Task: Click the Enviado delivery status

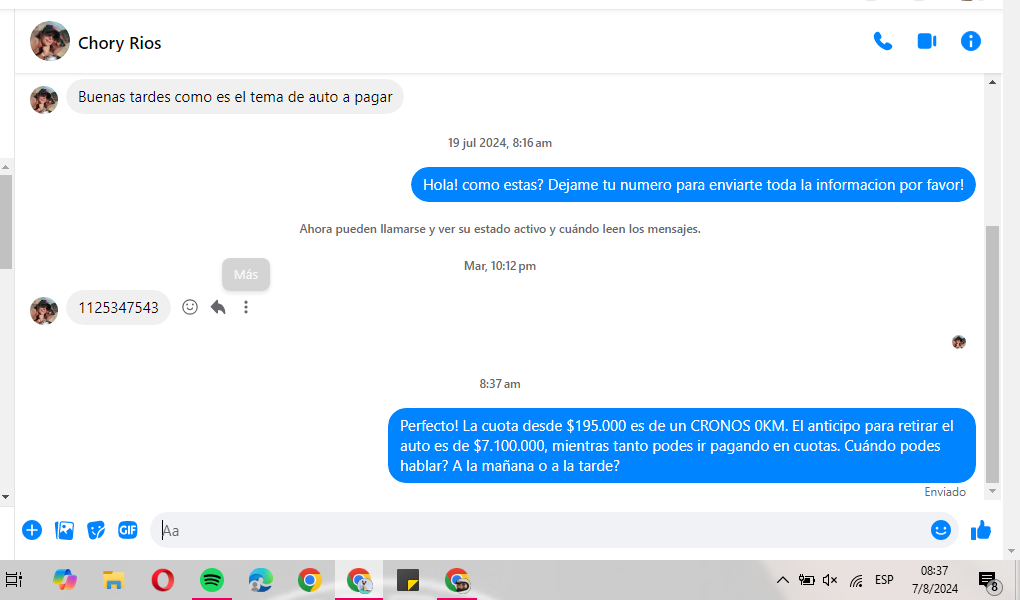Action: [x=945, y=493]
